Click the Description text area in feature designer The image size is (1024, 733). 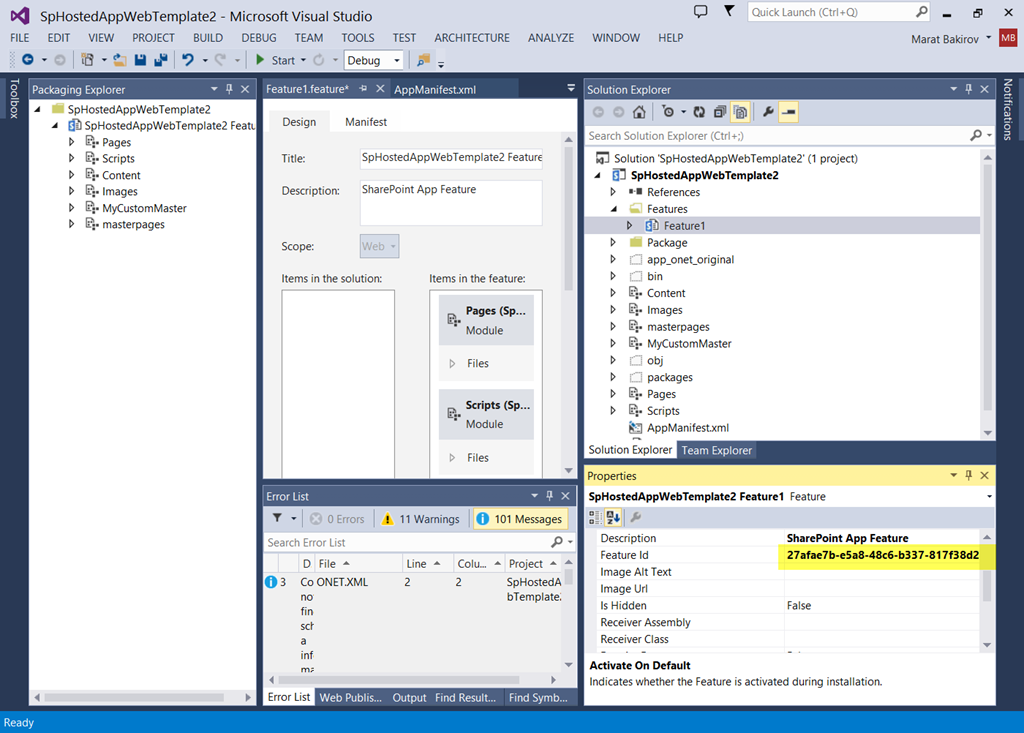(451, 203)
